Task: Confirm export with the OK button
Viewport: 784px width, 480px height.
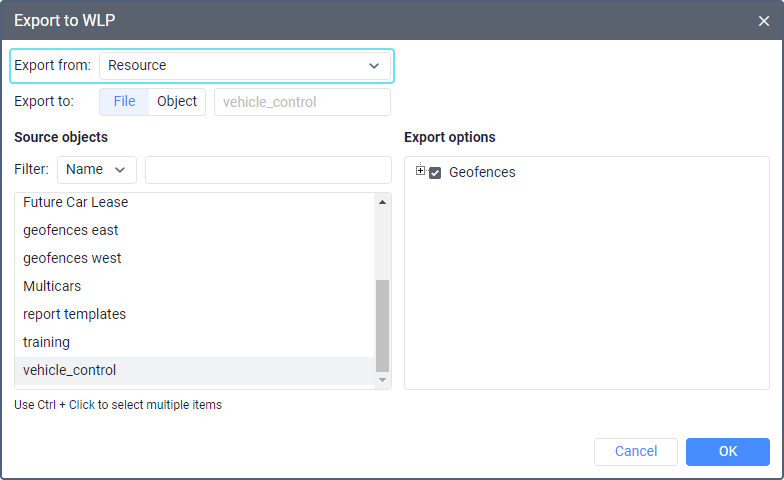Action: tap(727, 452)
